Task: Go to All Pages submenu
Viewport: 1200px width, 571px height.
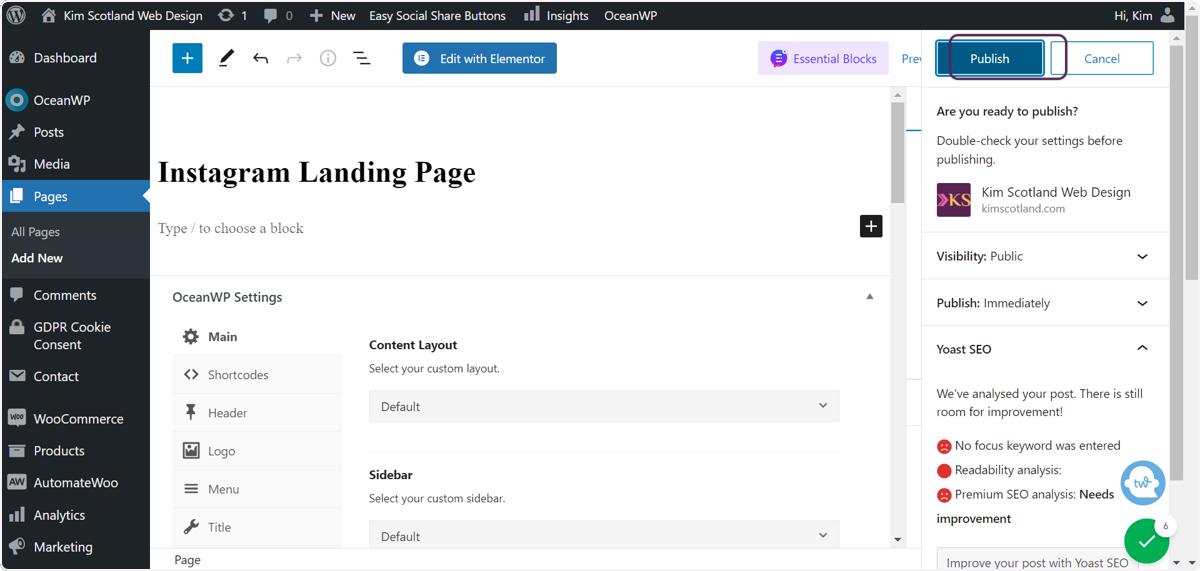Action: tap(36, 232)
